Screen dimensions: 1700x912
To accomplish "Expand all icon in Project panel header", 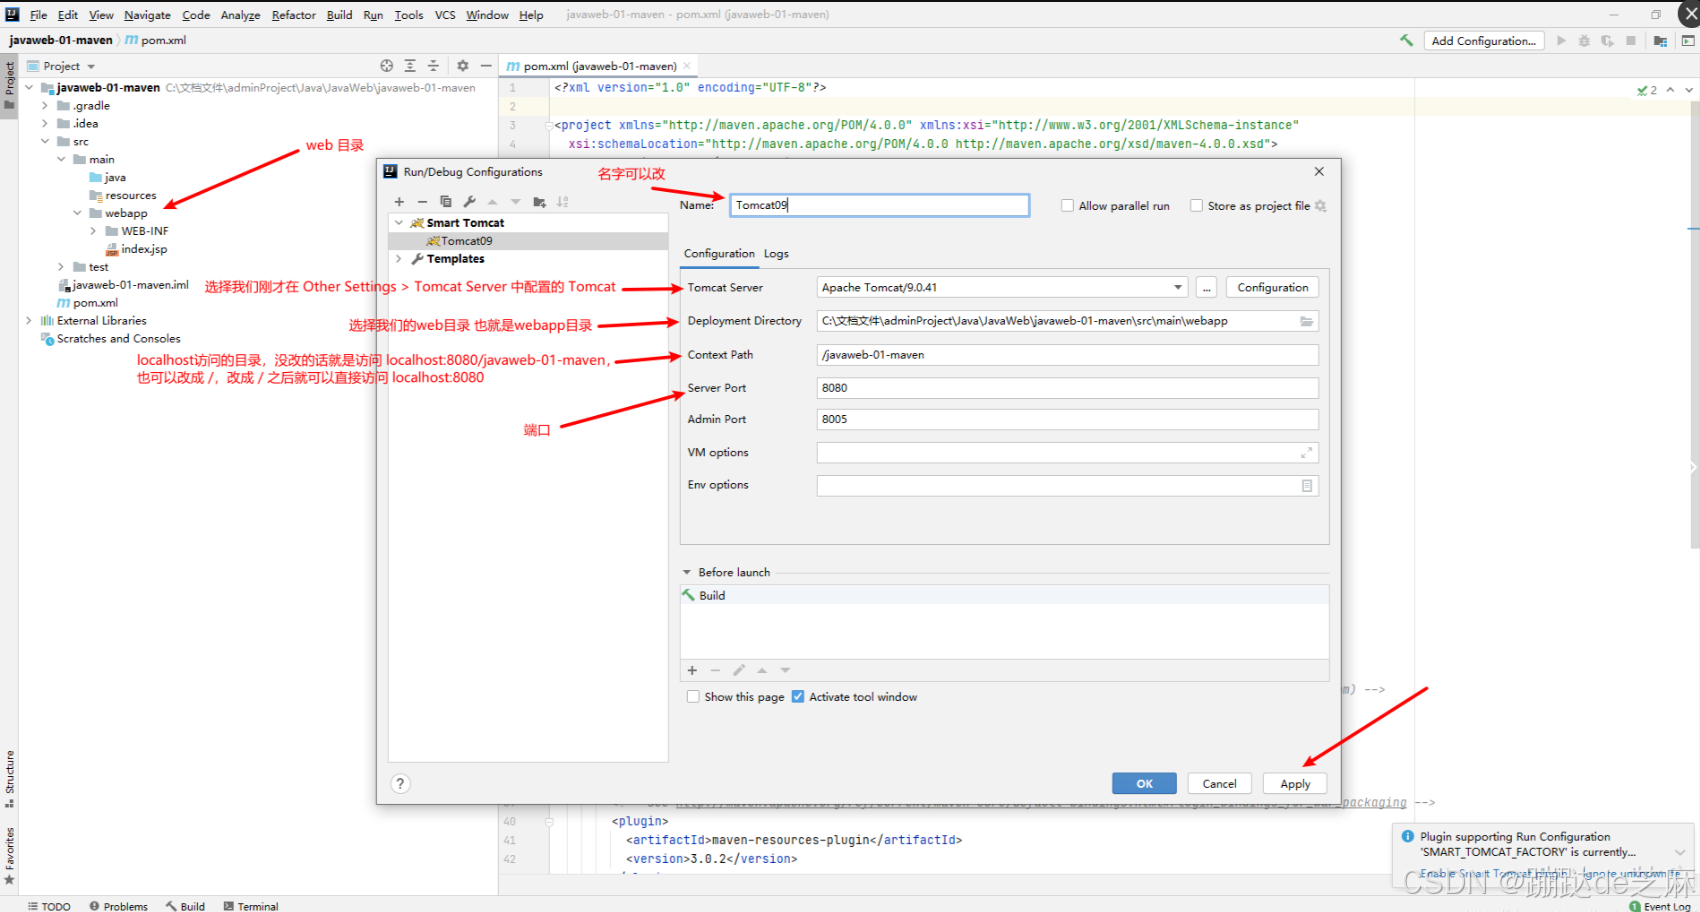I will pyautogui.click(x=410, y=66).
